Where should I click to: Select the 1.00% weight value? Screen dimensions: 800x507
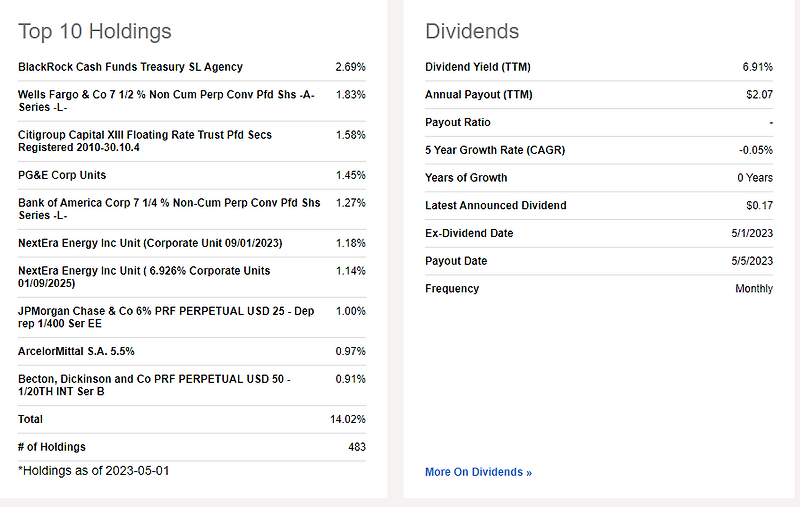(x=350, y=311)
